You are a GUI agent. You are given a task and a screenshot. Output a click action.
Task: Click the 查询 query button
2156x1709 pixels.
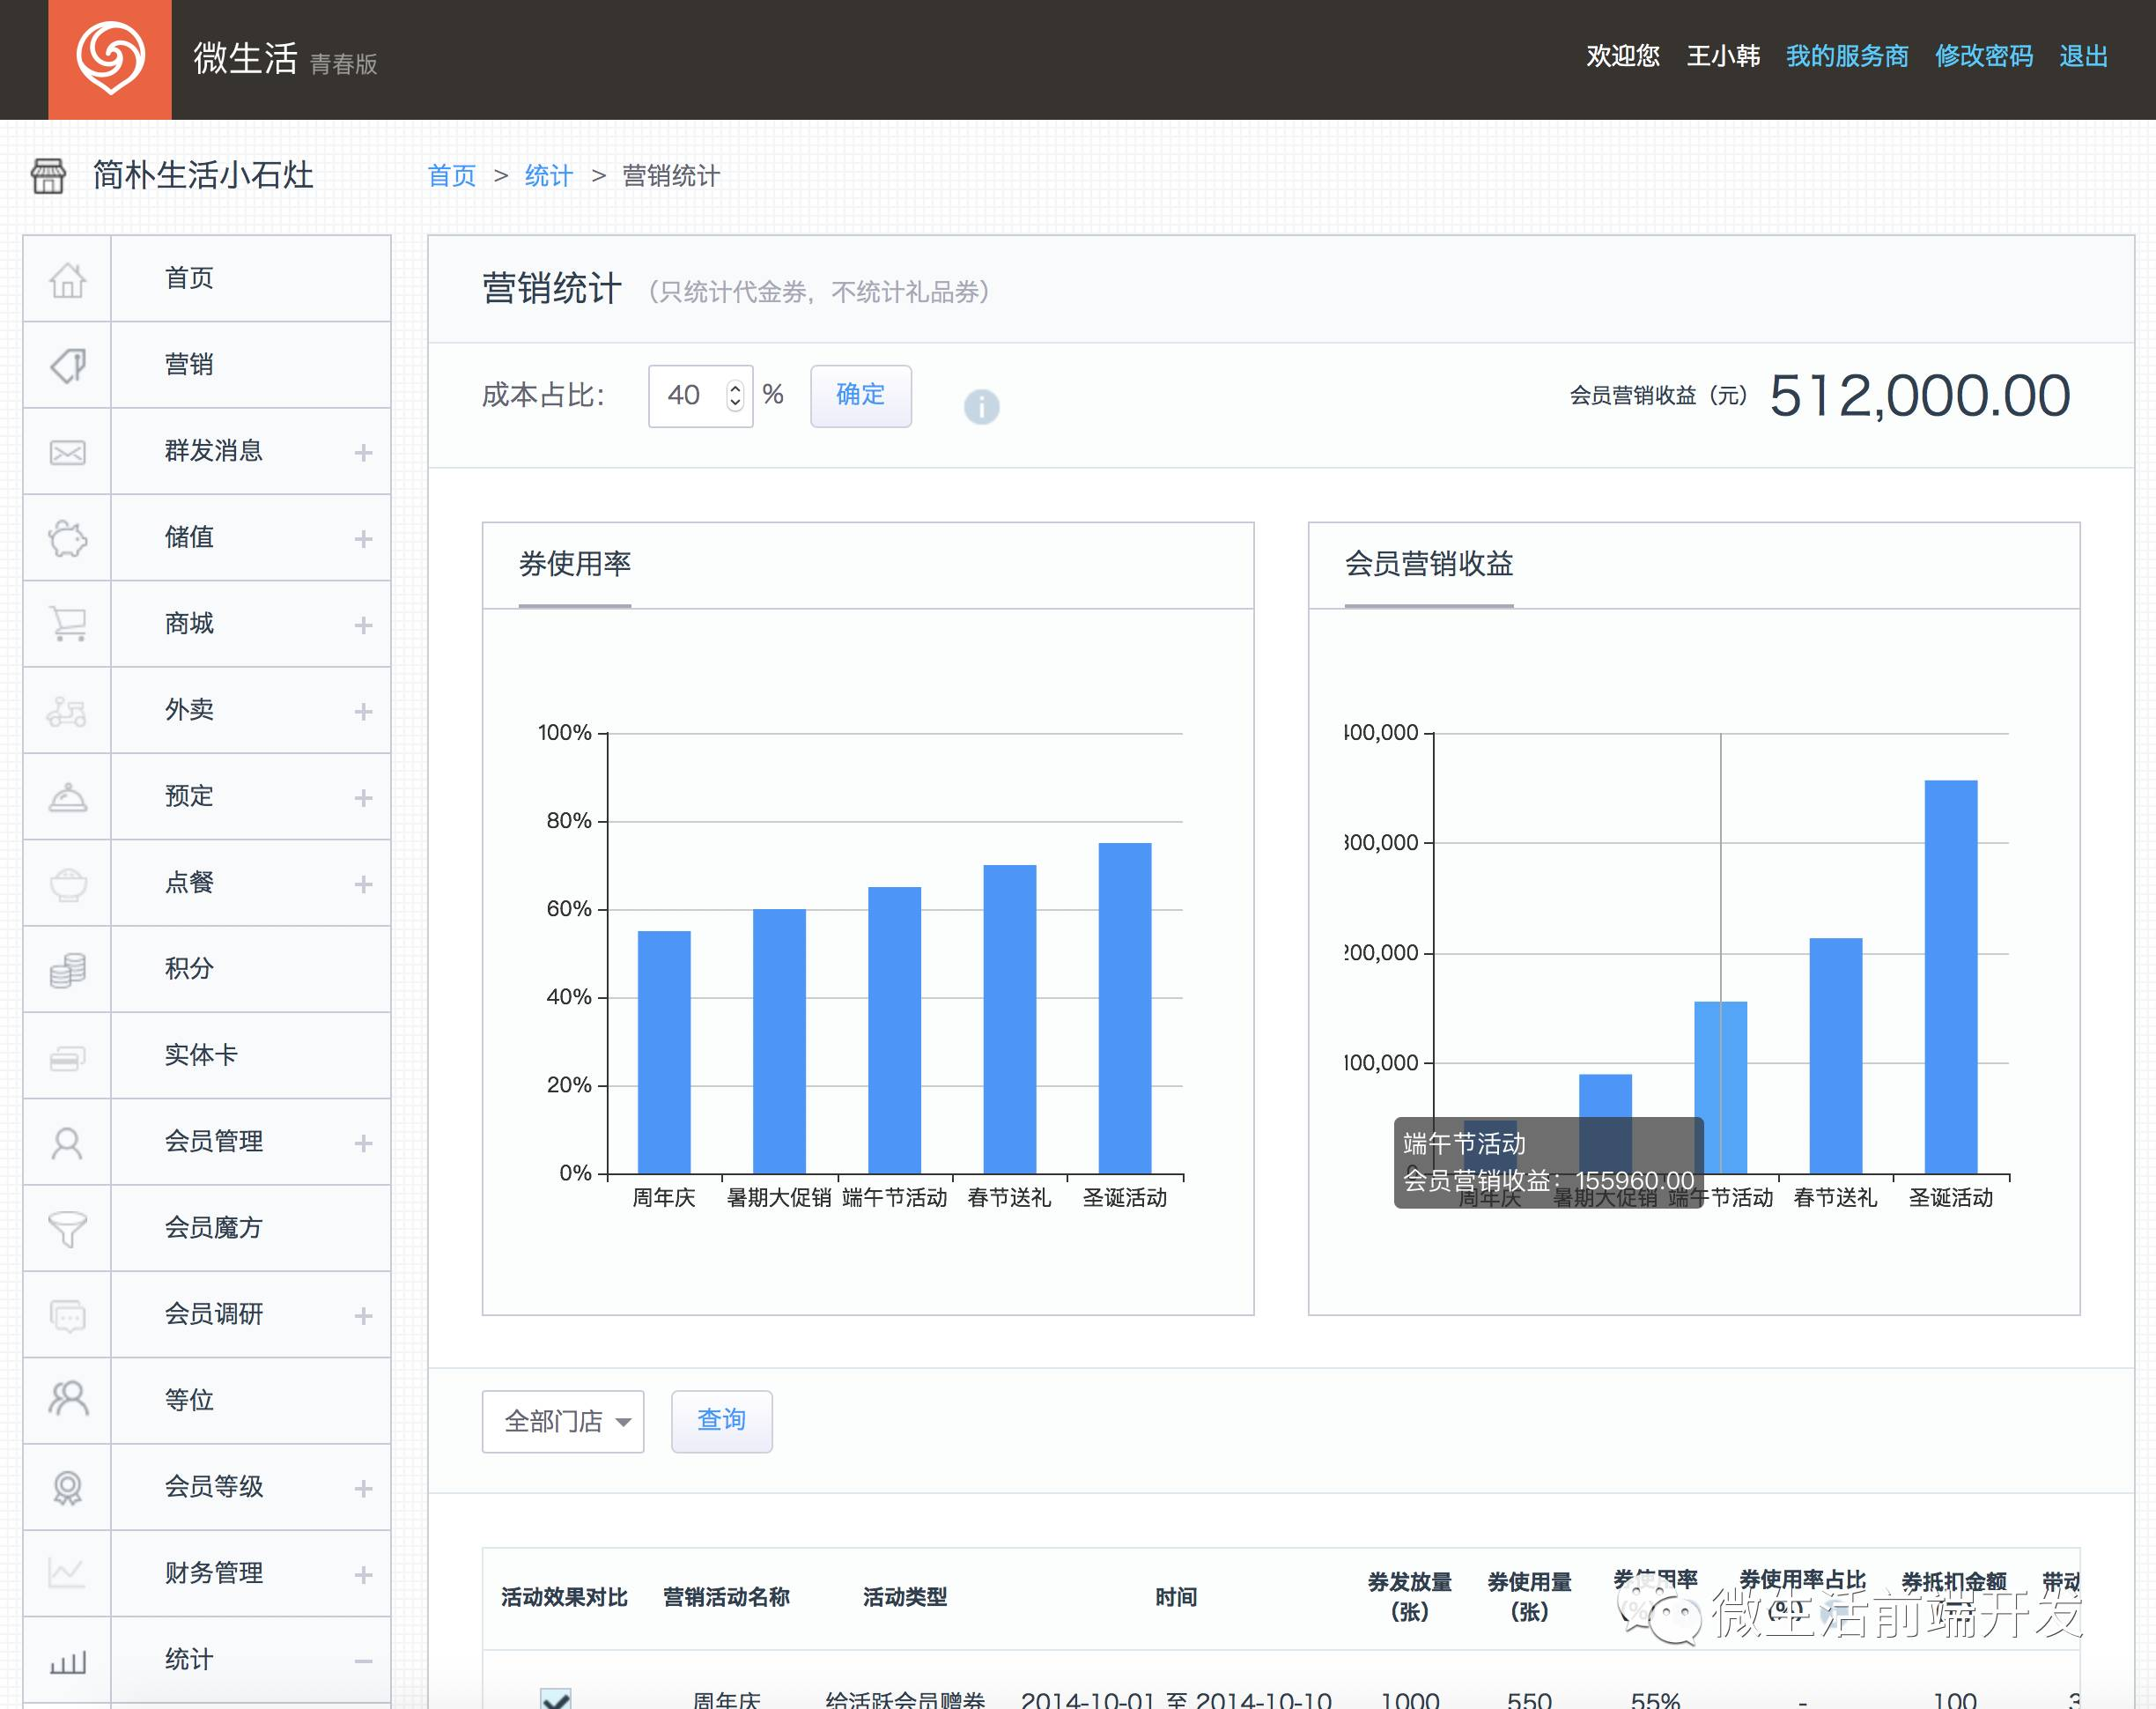[721, 1421]
